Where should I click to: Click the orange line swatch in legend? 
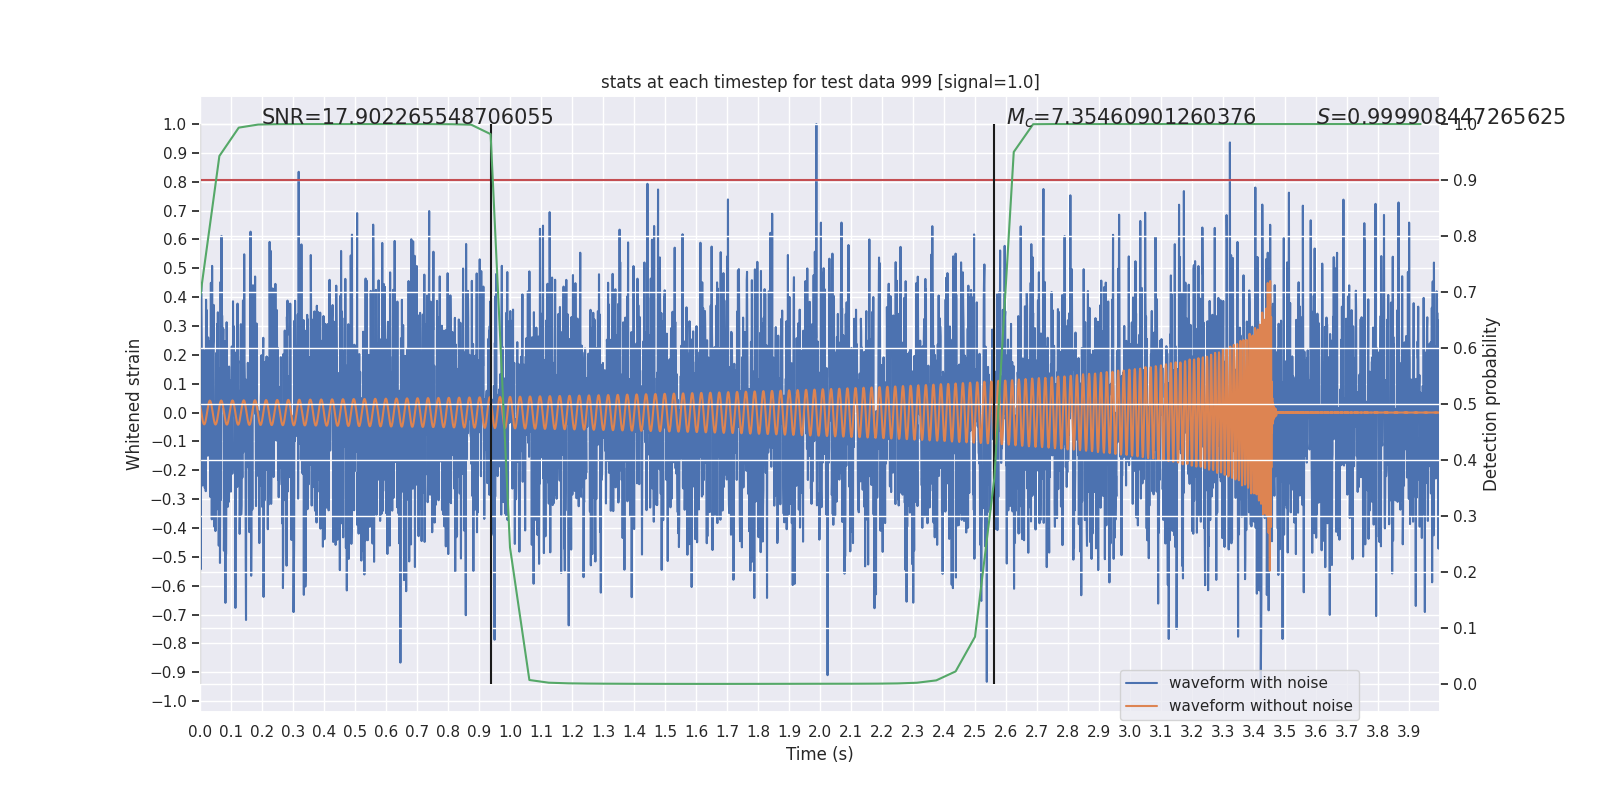(1141, 706)
